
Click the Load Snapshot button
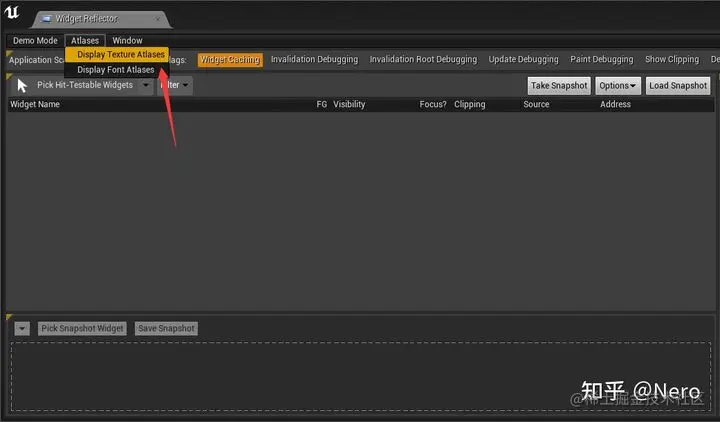click(678, 85)
